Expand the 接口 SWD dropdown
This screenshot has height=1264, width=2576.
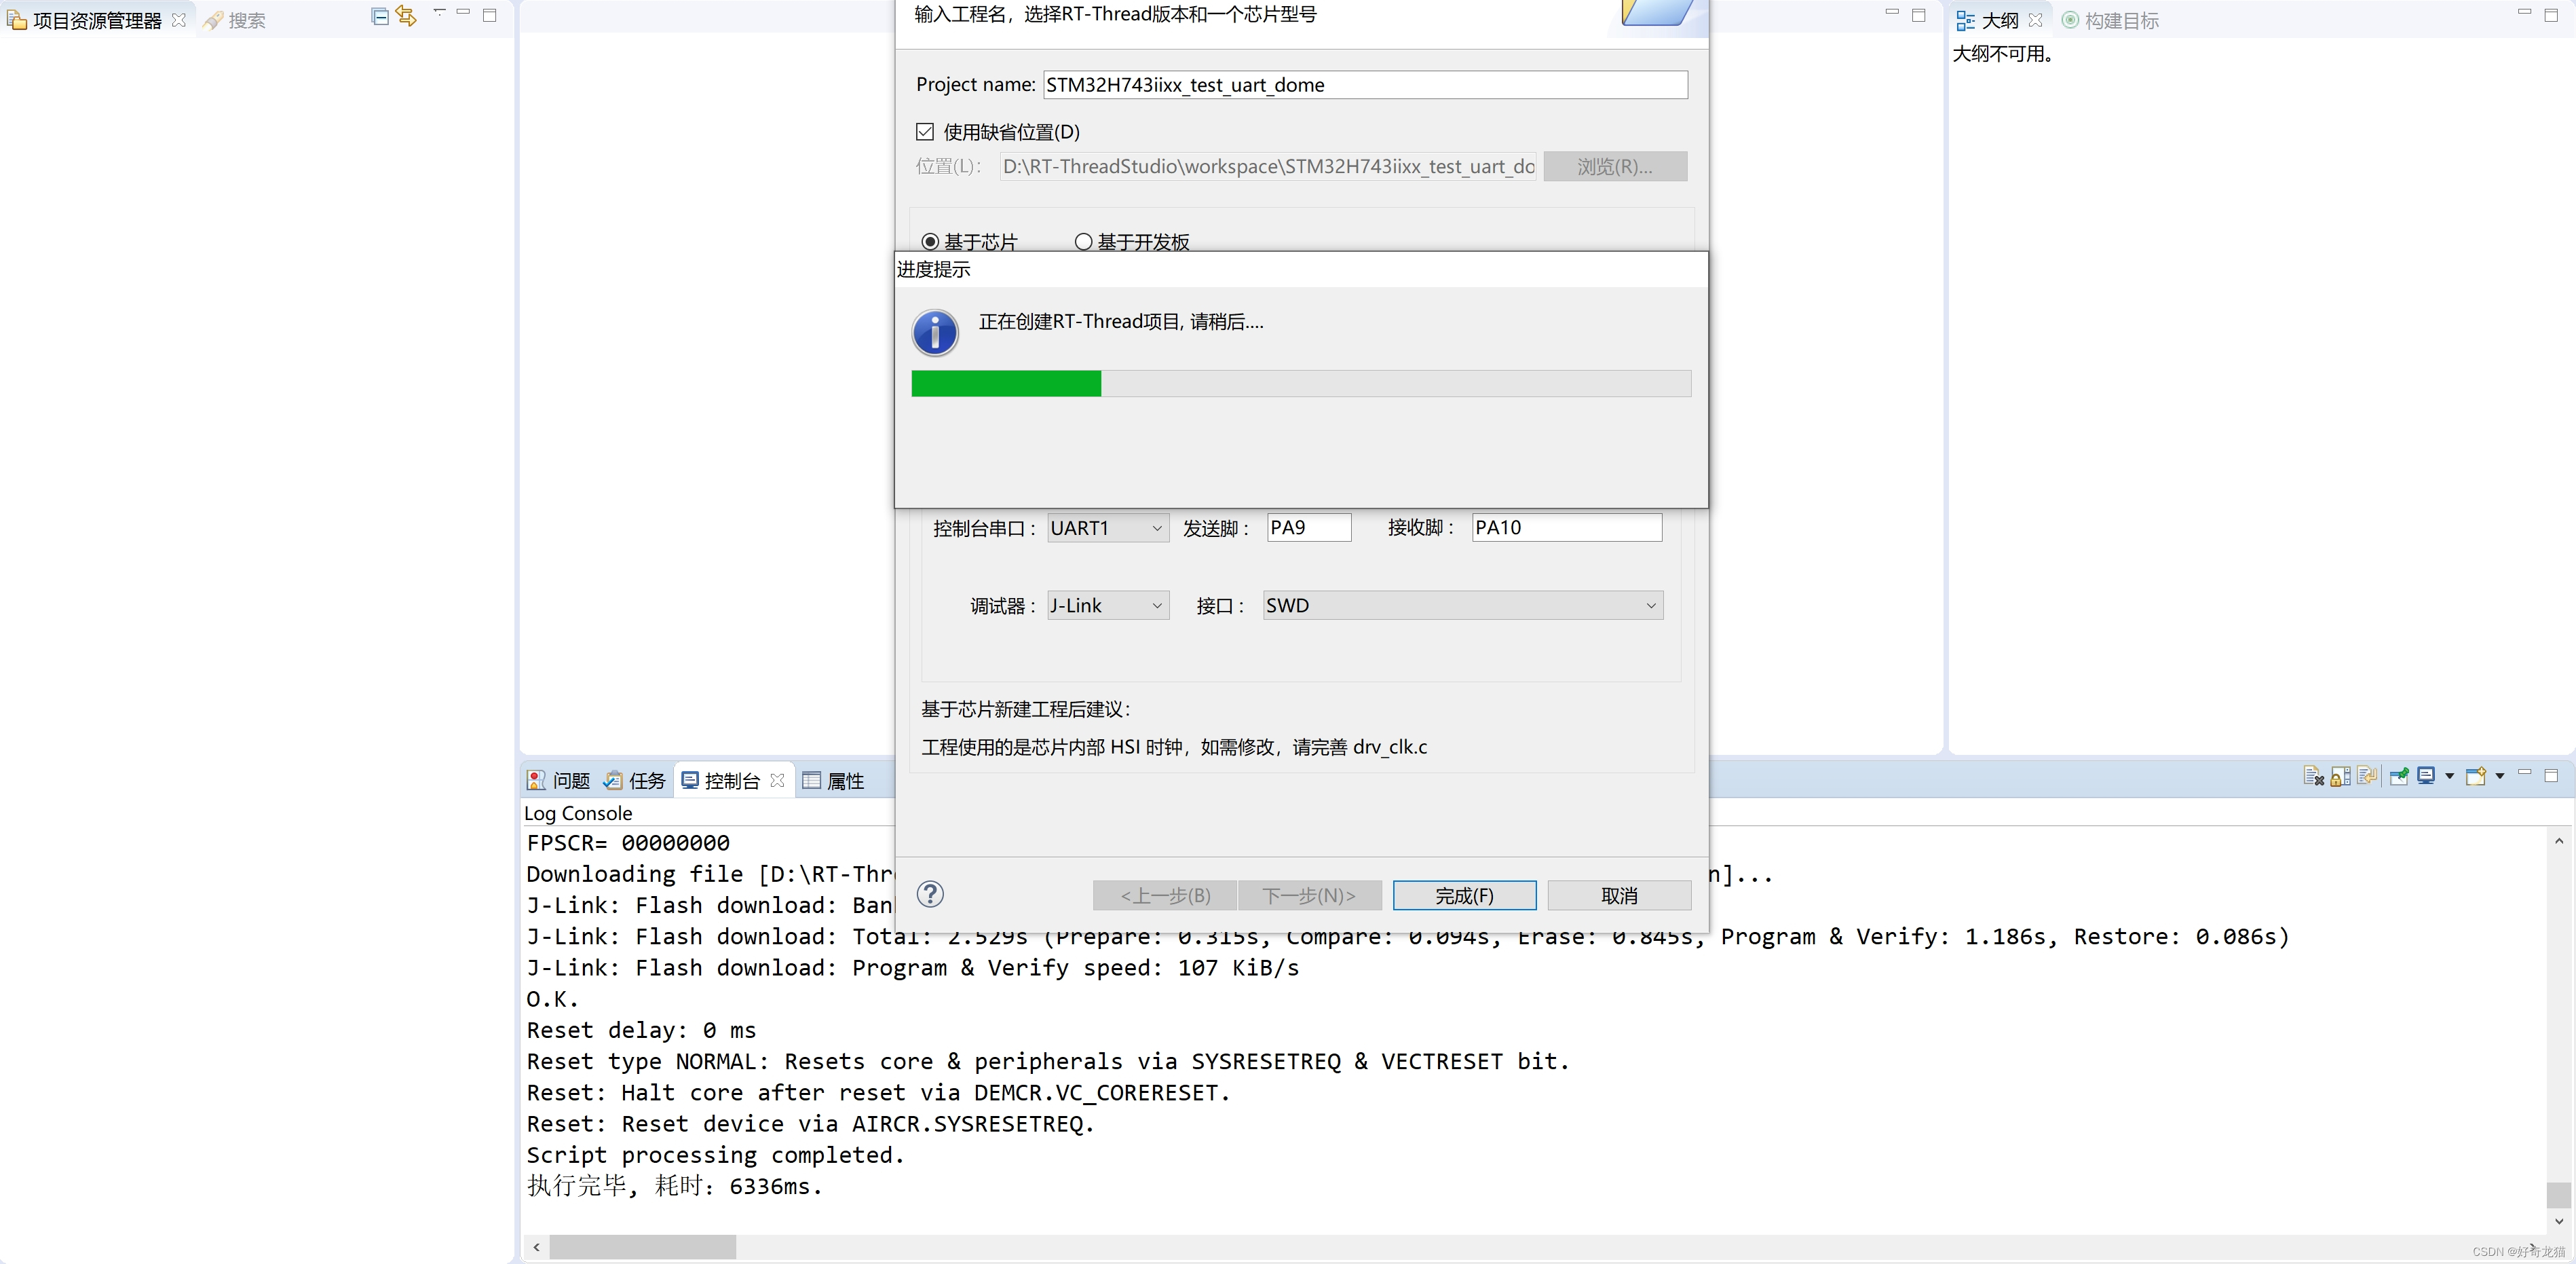point(1462,606)
